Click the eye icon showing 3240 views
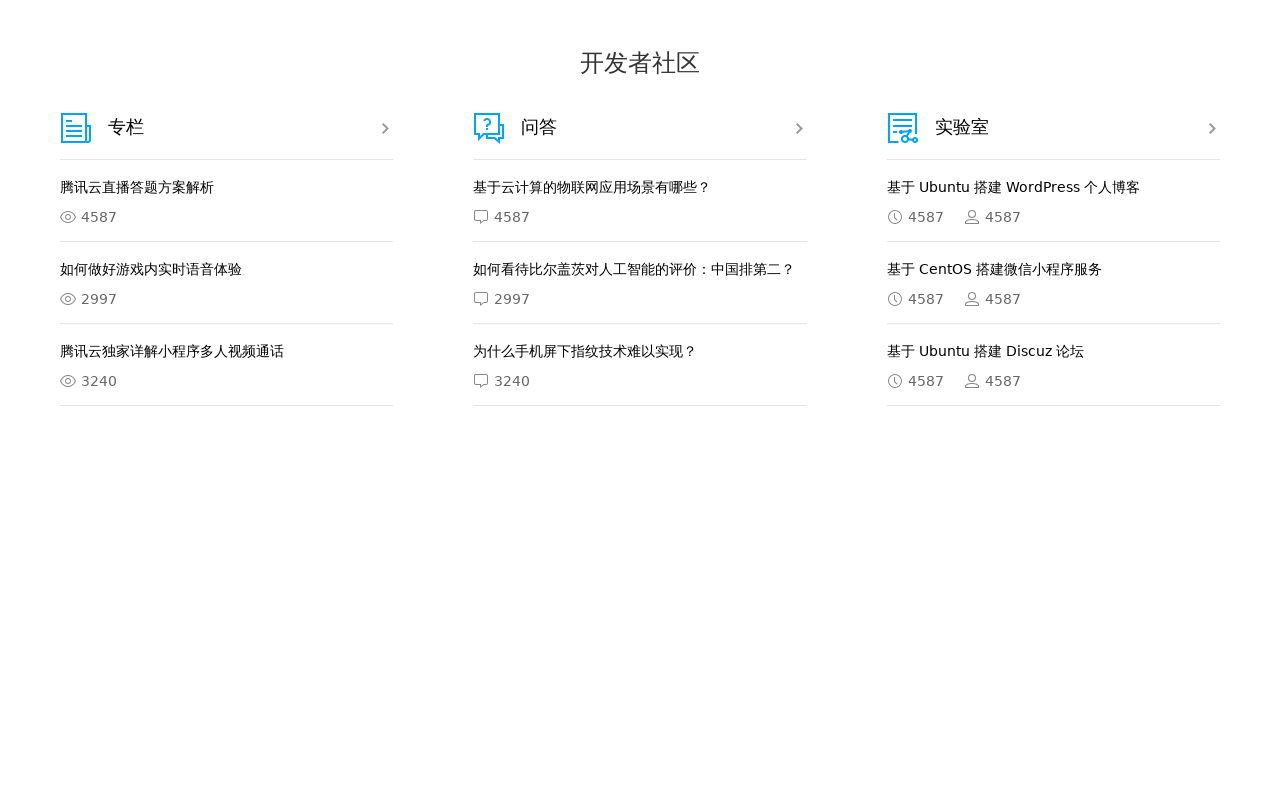Viewport: 1280px width, 800px height. coord(66,379)
